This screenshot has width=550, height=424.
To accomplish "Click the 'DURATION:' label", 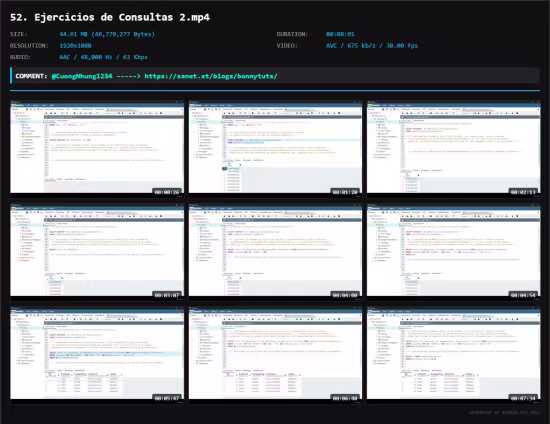I will point(292,34).
